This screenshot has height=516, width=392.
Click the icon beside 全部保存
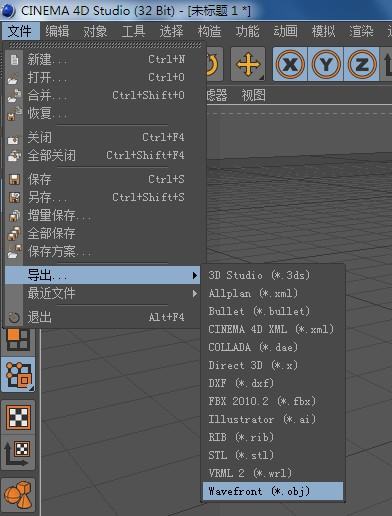[x=14, y=234]
